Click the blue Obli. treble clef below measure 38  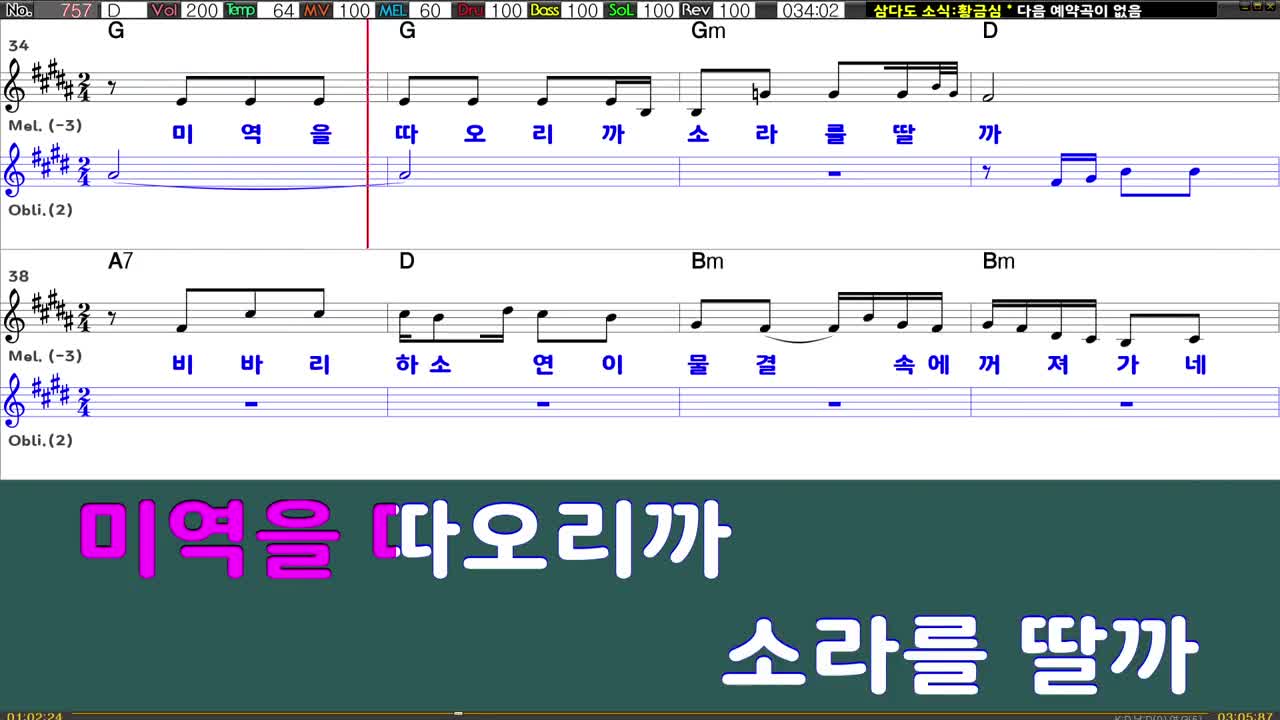15,401
